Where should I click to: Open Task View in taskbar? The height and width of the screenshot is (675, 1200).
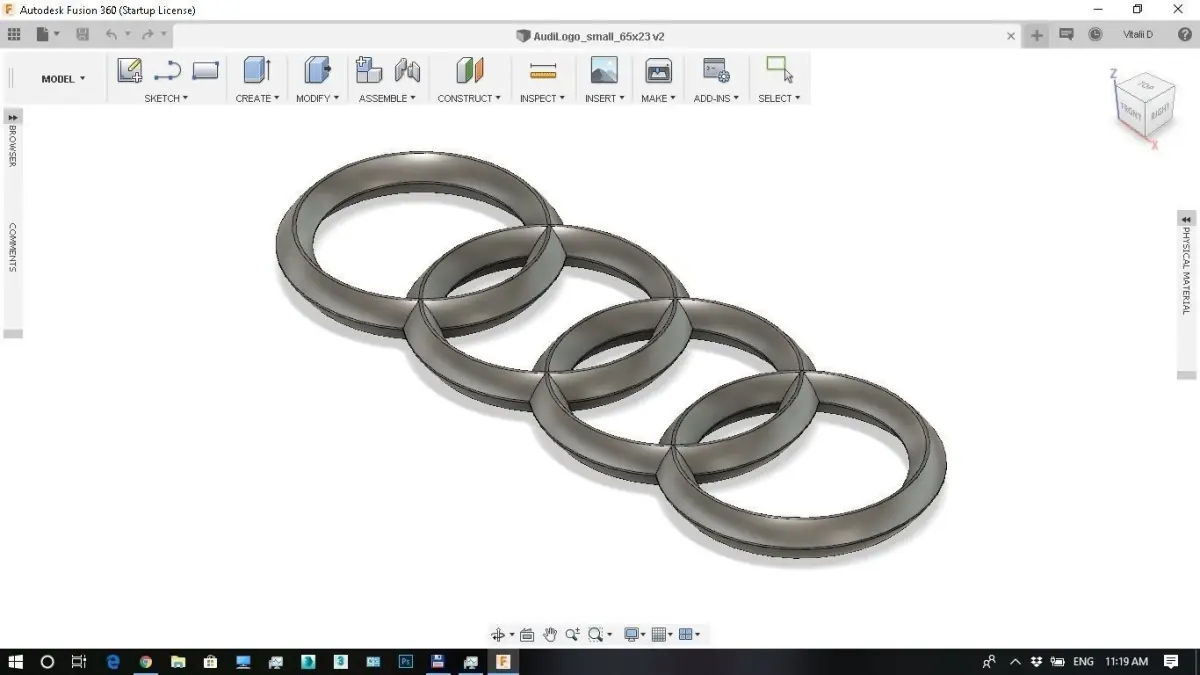[79, 661]
